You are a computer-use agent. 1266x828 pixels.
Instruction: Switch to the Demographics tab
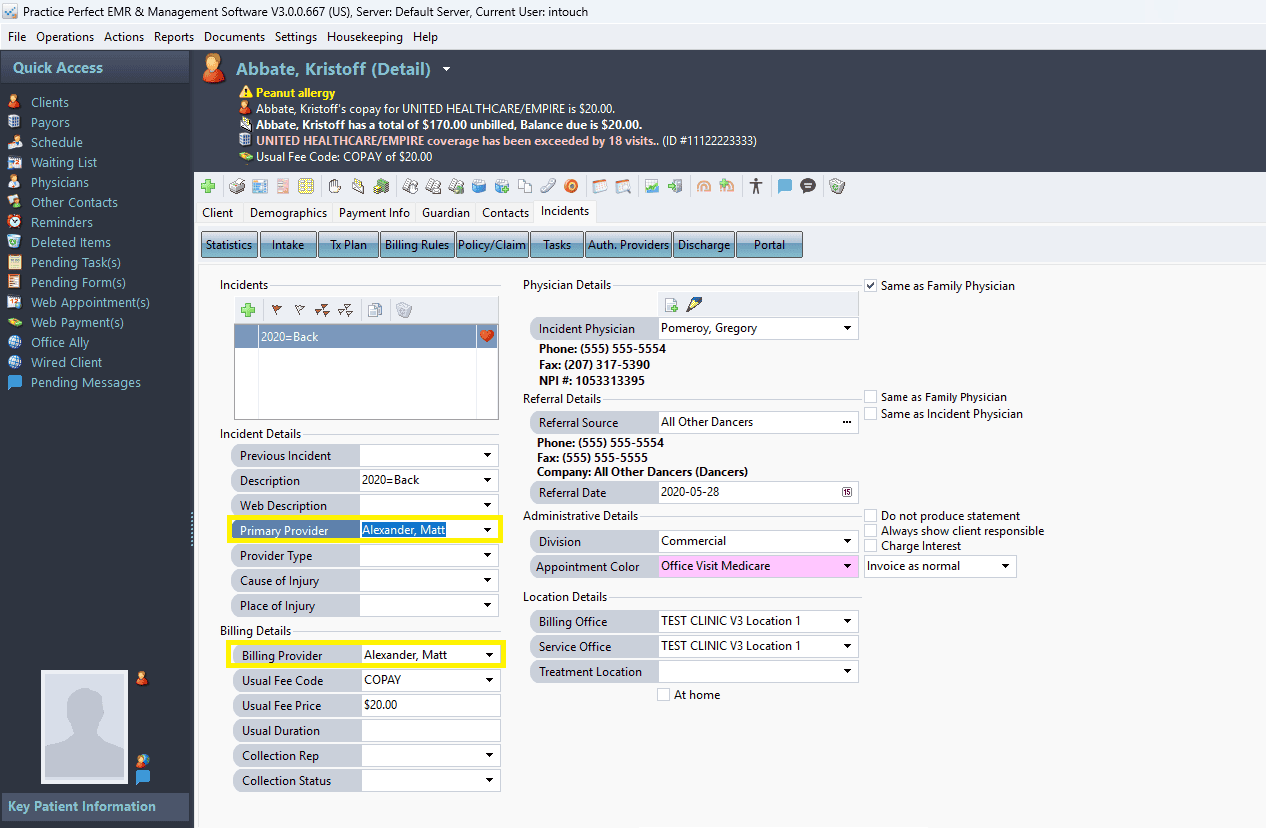pos(288,213)
